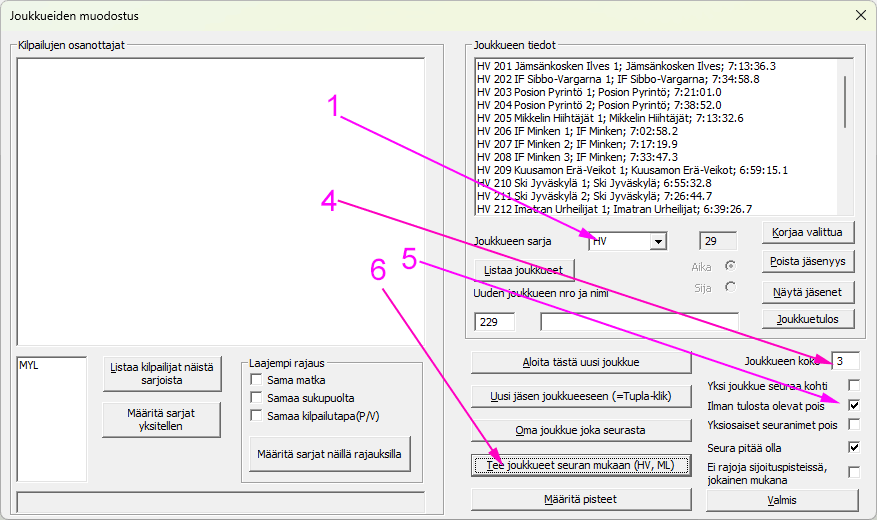Click Näytä jäsenet button

pyautogui.click(x=808, y=293)
